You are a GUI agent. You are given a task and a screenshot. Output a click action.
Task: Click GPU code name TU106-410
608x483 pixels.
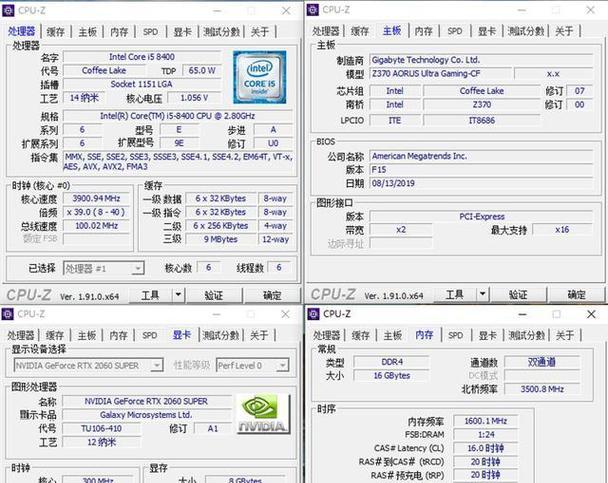pos(101,428)
